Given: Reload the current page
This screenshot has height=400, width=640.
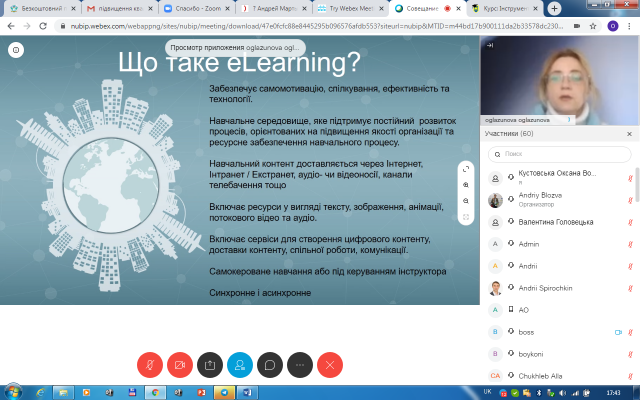Looking at the screenshot, I should pos(43,26).
